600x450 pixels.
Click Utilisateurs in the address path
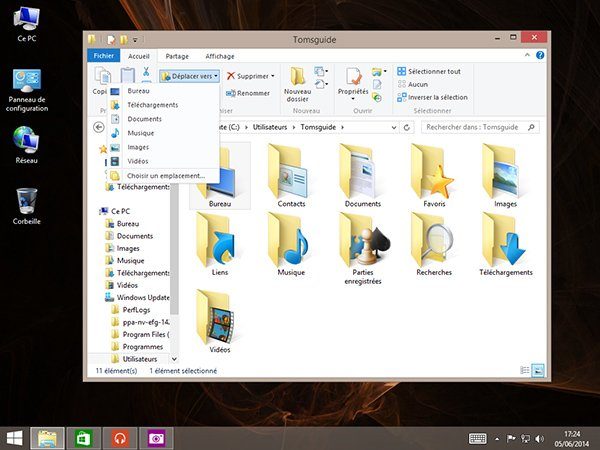point(270,127)
